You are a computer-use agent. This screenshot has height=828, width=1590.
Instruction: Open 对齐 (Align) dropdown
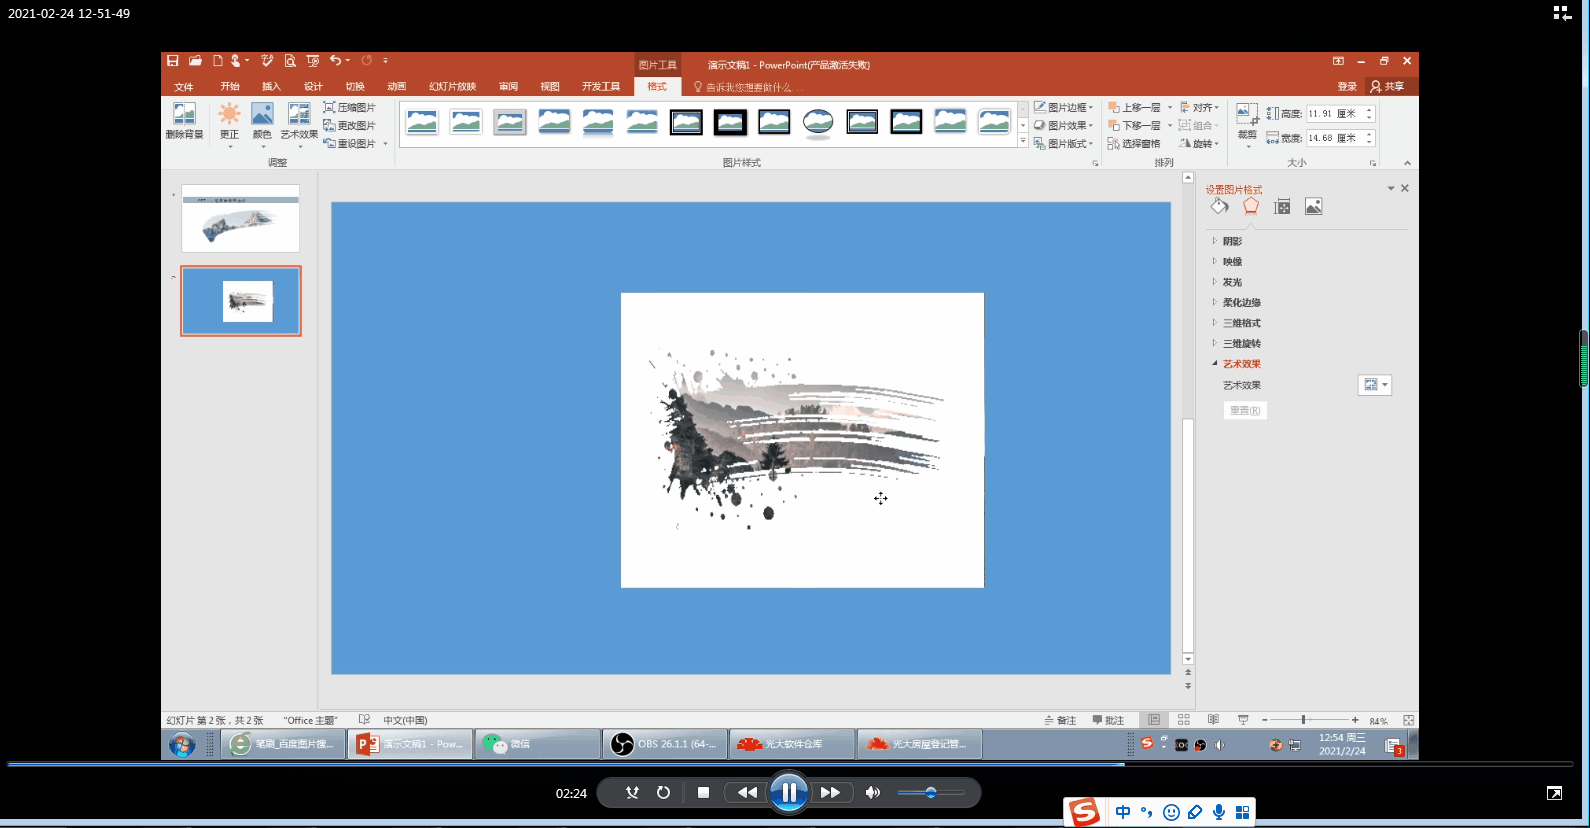(x=1199, y=107)
